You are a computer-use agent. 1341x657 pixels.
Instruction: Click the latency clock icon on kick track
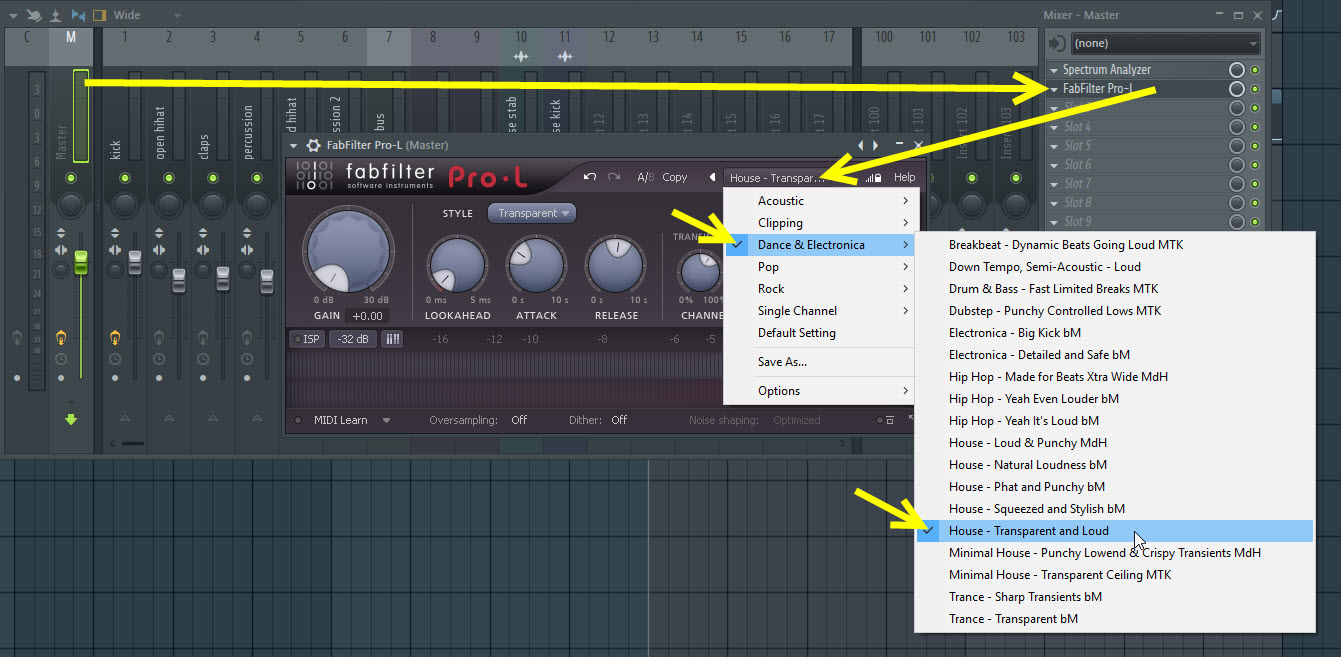(x=115, y=358)
